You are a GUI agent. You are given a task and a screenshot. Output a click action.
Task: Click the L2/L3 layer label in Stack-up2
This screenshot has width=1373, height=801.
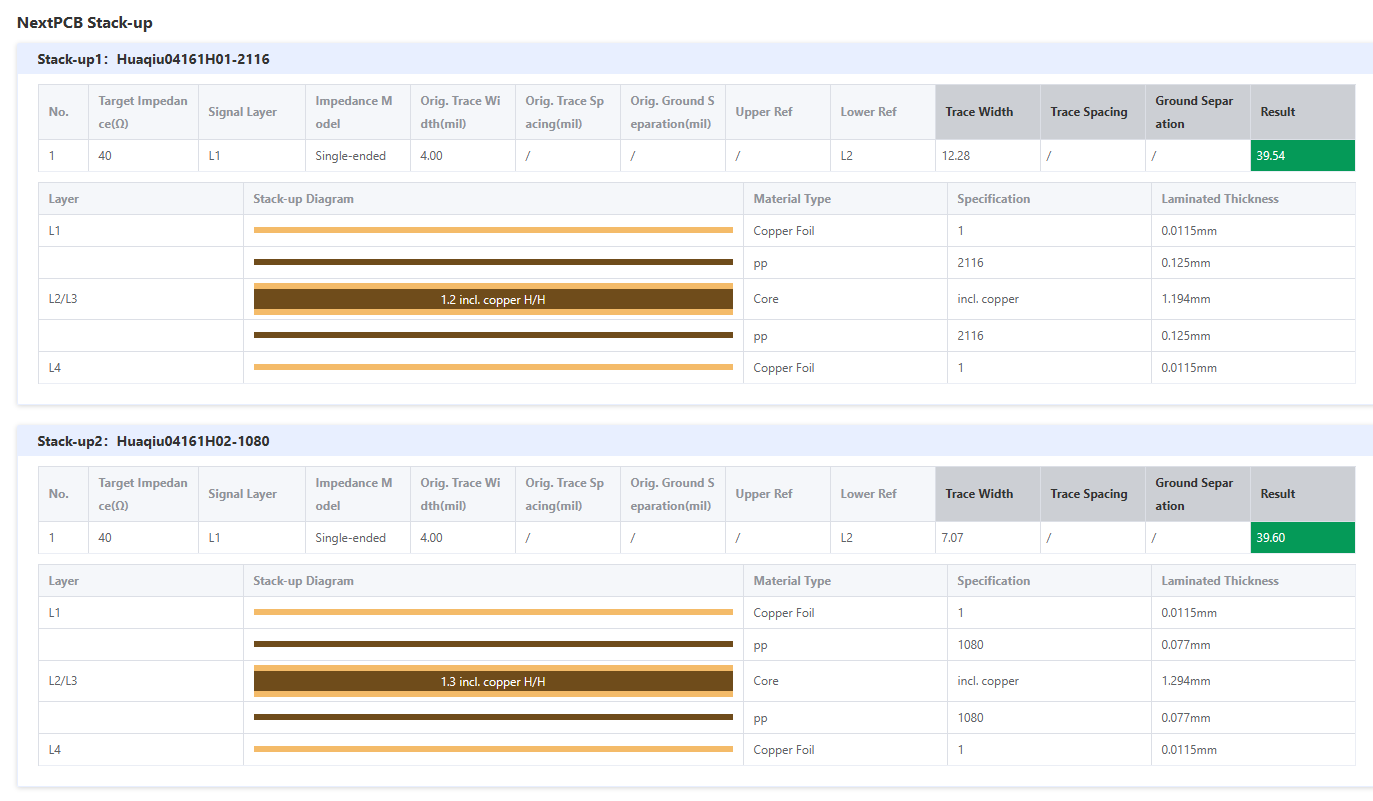click(63, 681)
